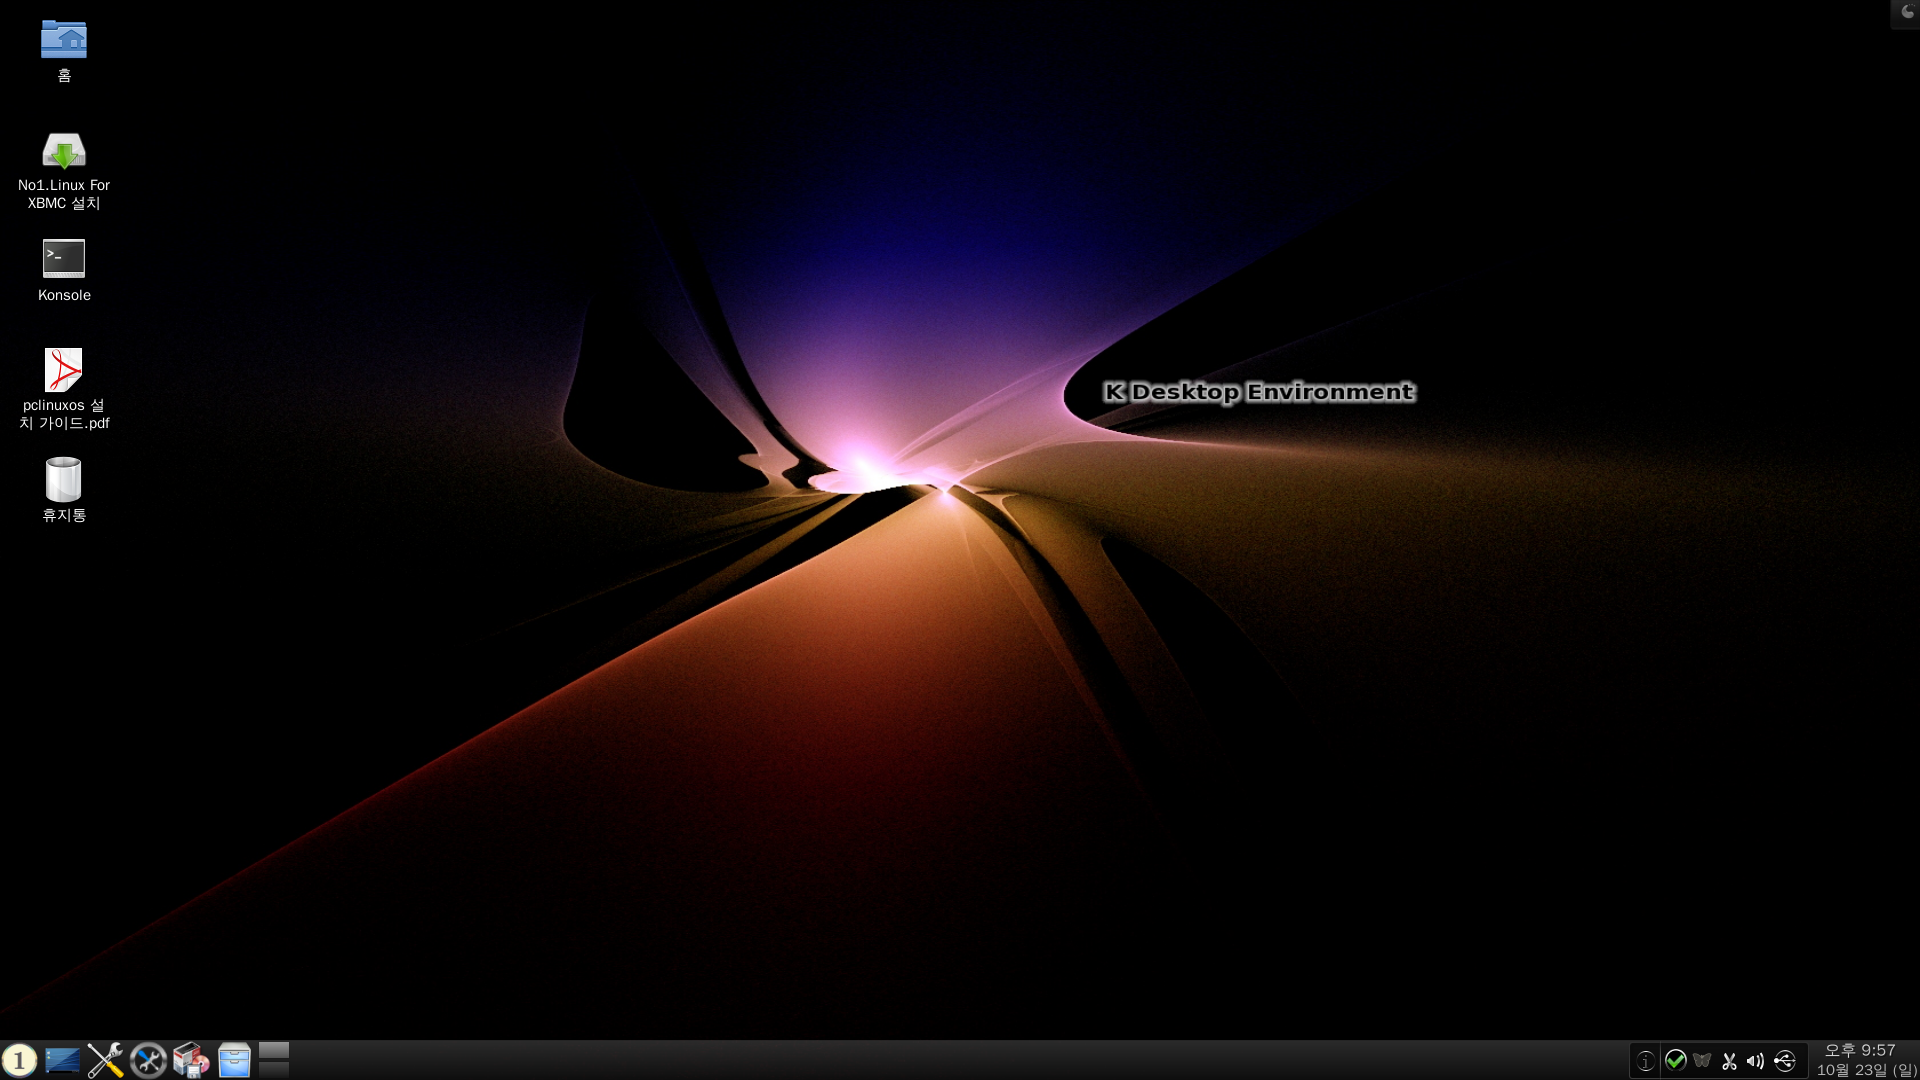This screenshot has height=1080, width=1920.
Task: Open the Klipper scissors clipboard icon
Action: point(1729,1061)
